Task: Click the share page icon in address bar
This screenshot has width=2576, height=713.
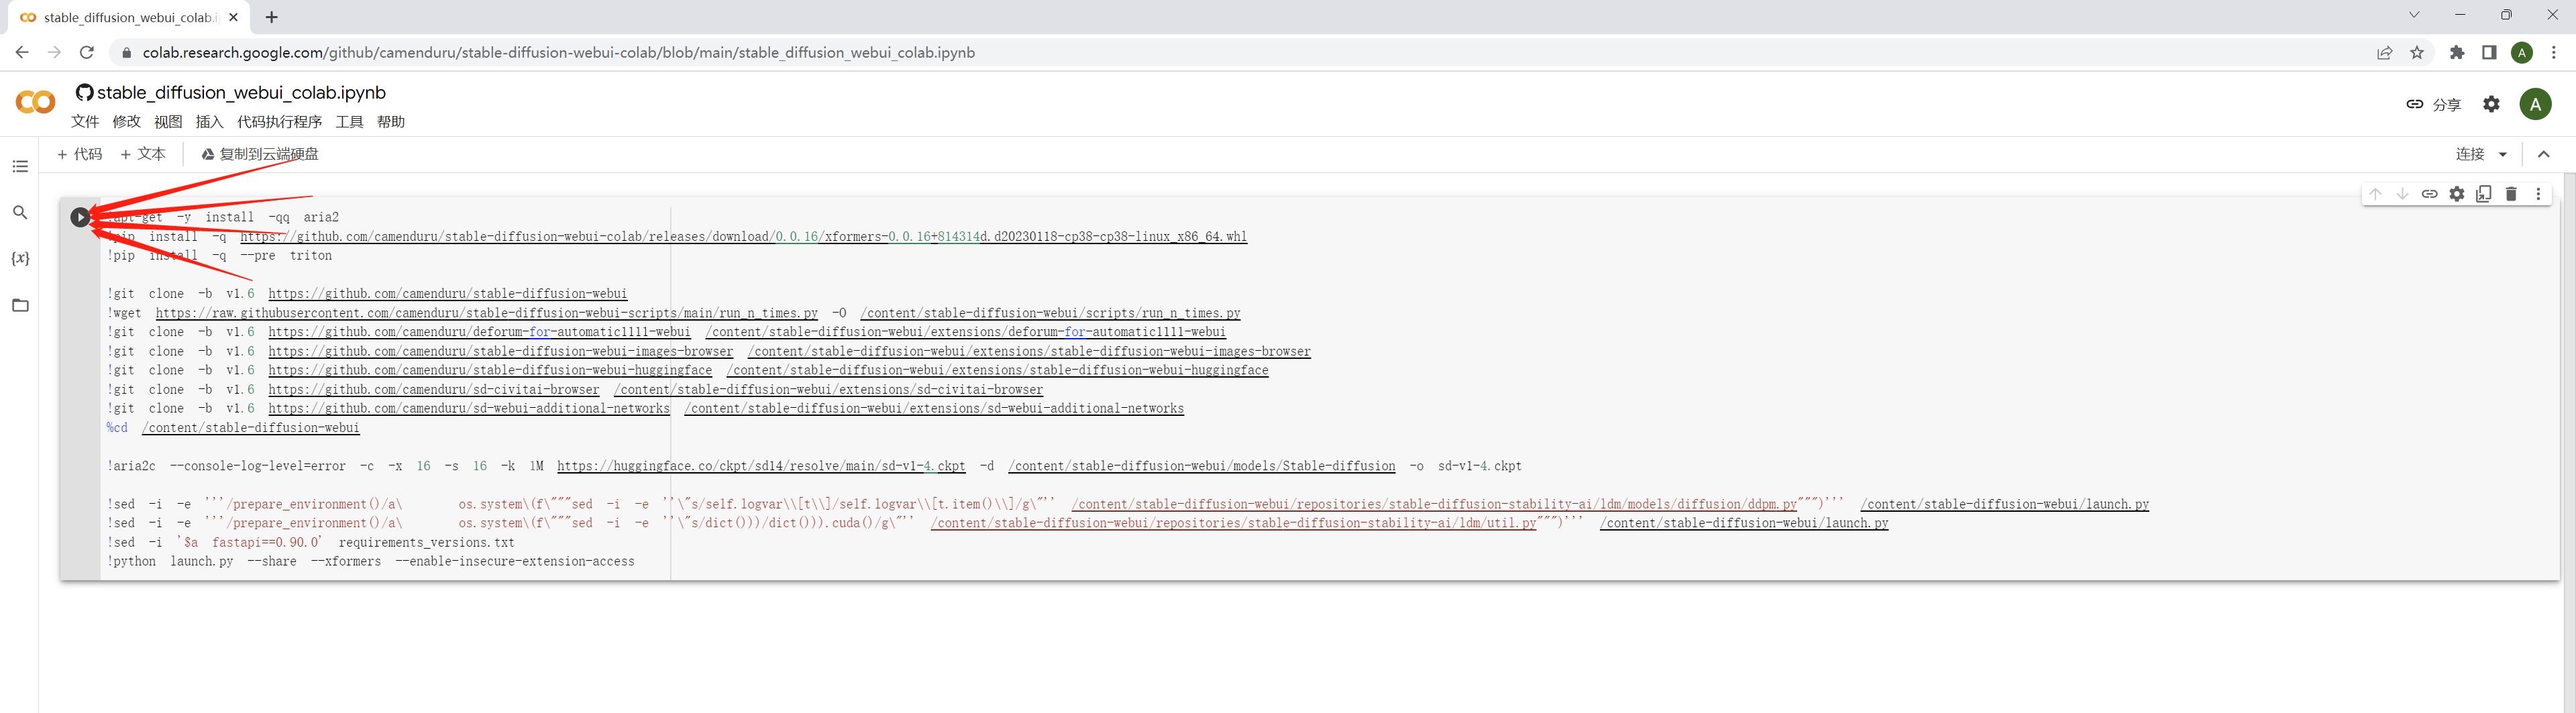Action: click(2385, 52)
